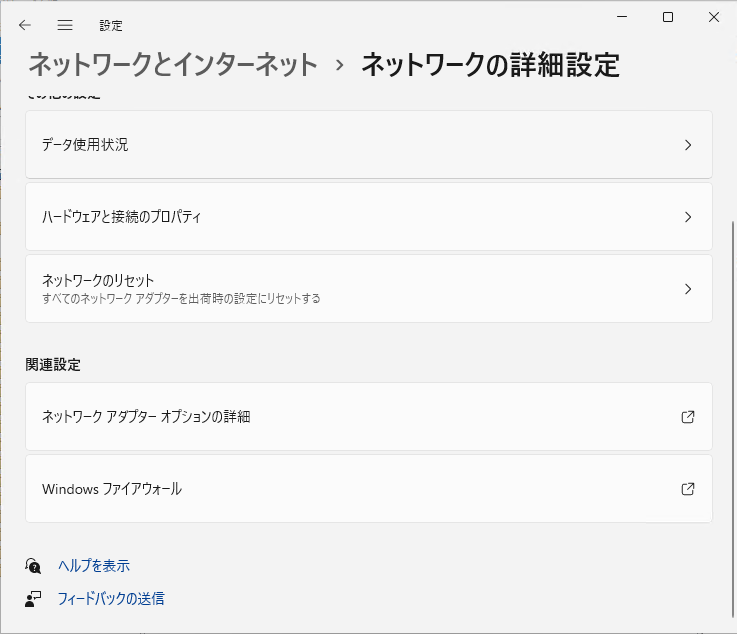Click the ヘルプを表示 help icon
This screenshot has width=737, height=634.
click(x=33, y=566)
